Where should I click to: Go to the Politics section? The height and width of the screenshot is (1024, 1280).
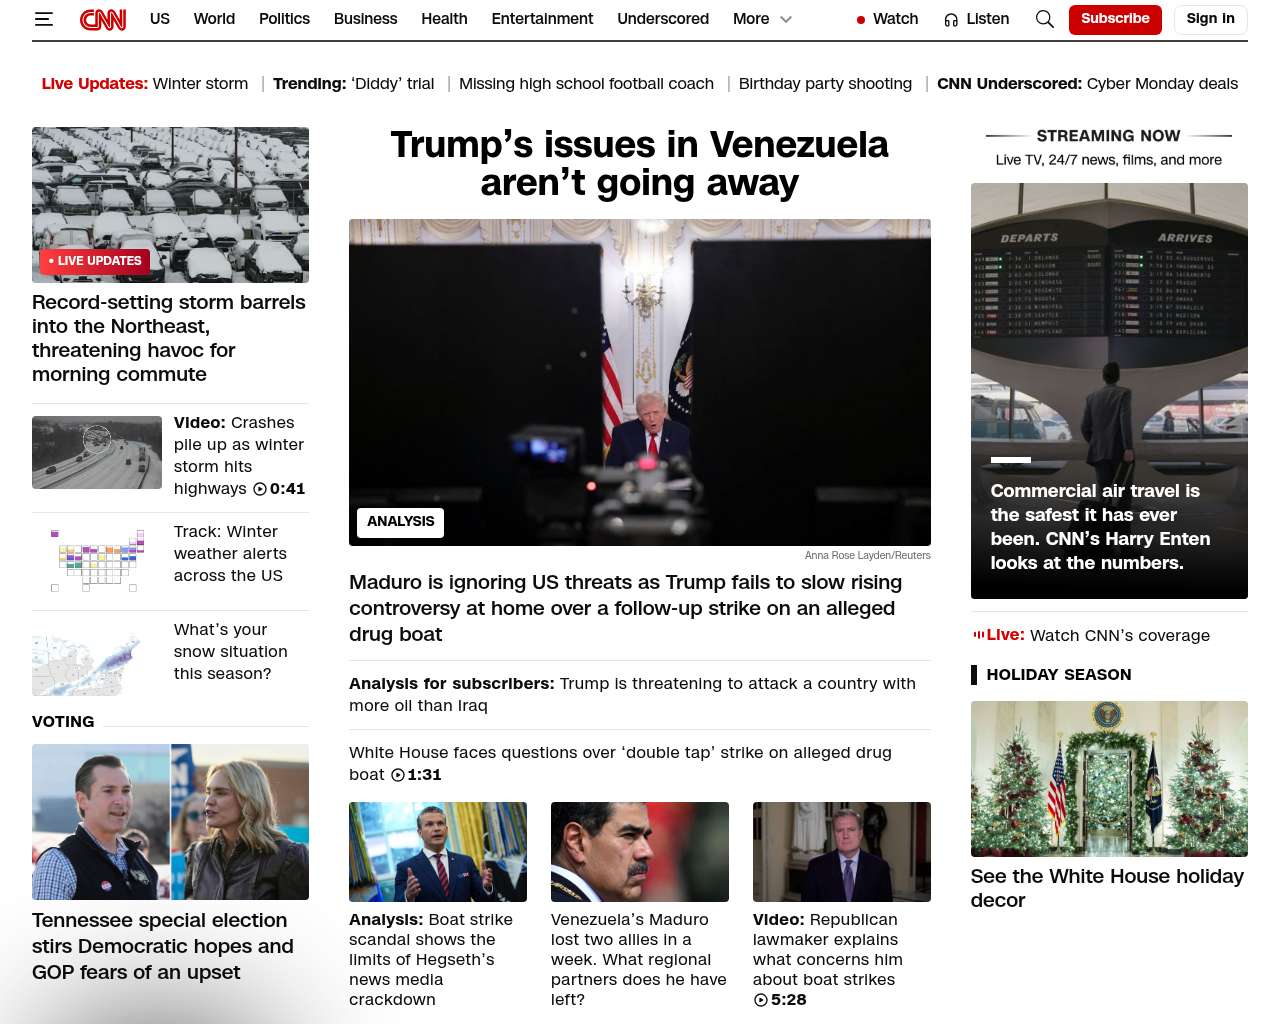284,19
